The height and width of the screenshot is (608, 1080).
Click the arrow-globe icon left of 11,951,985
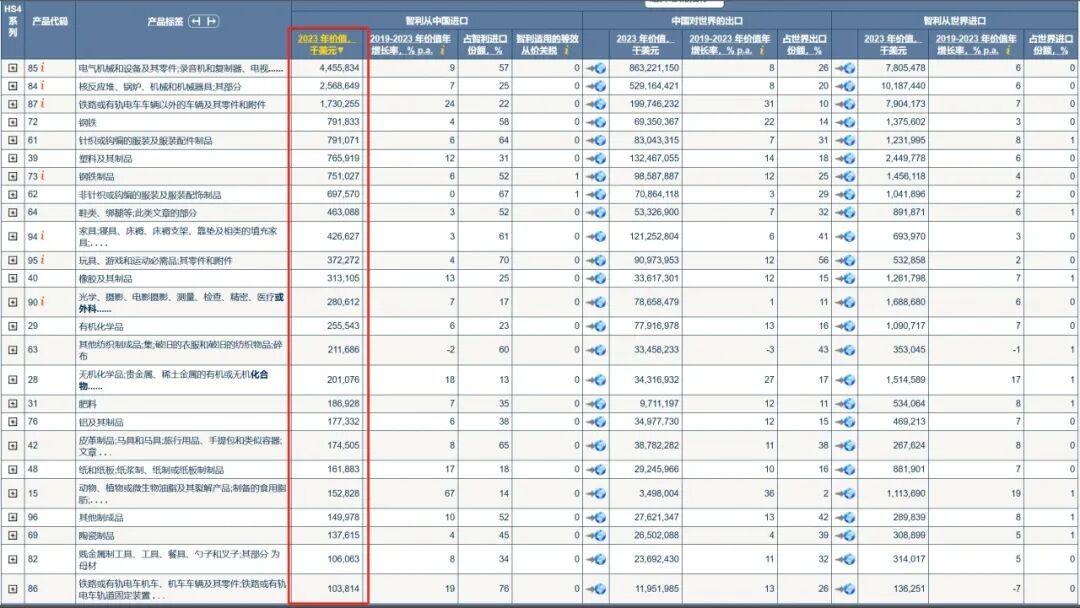point(596,589)
